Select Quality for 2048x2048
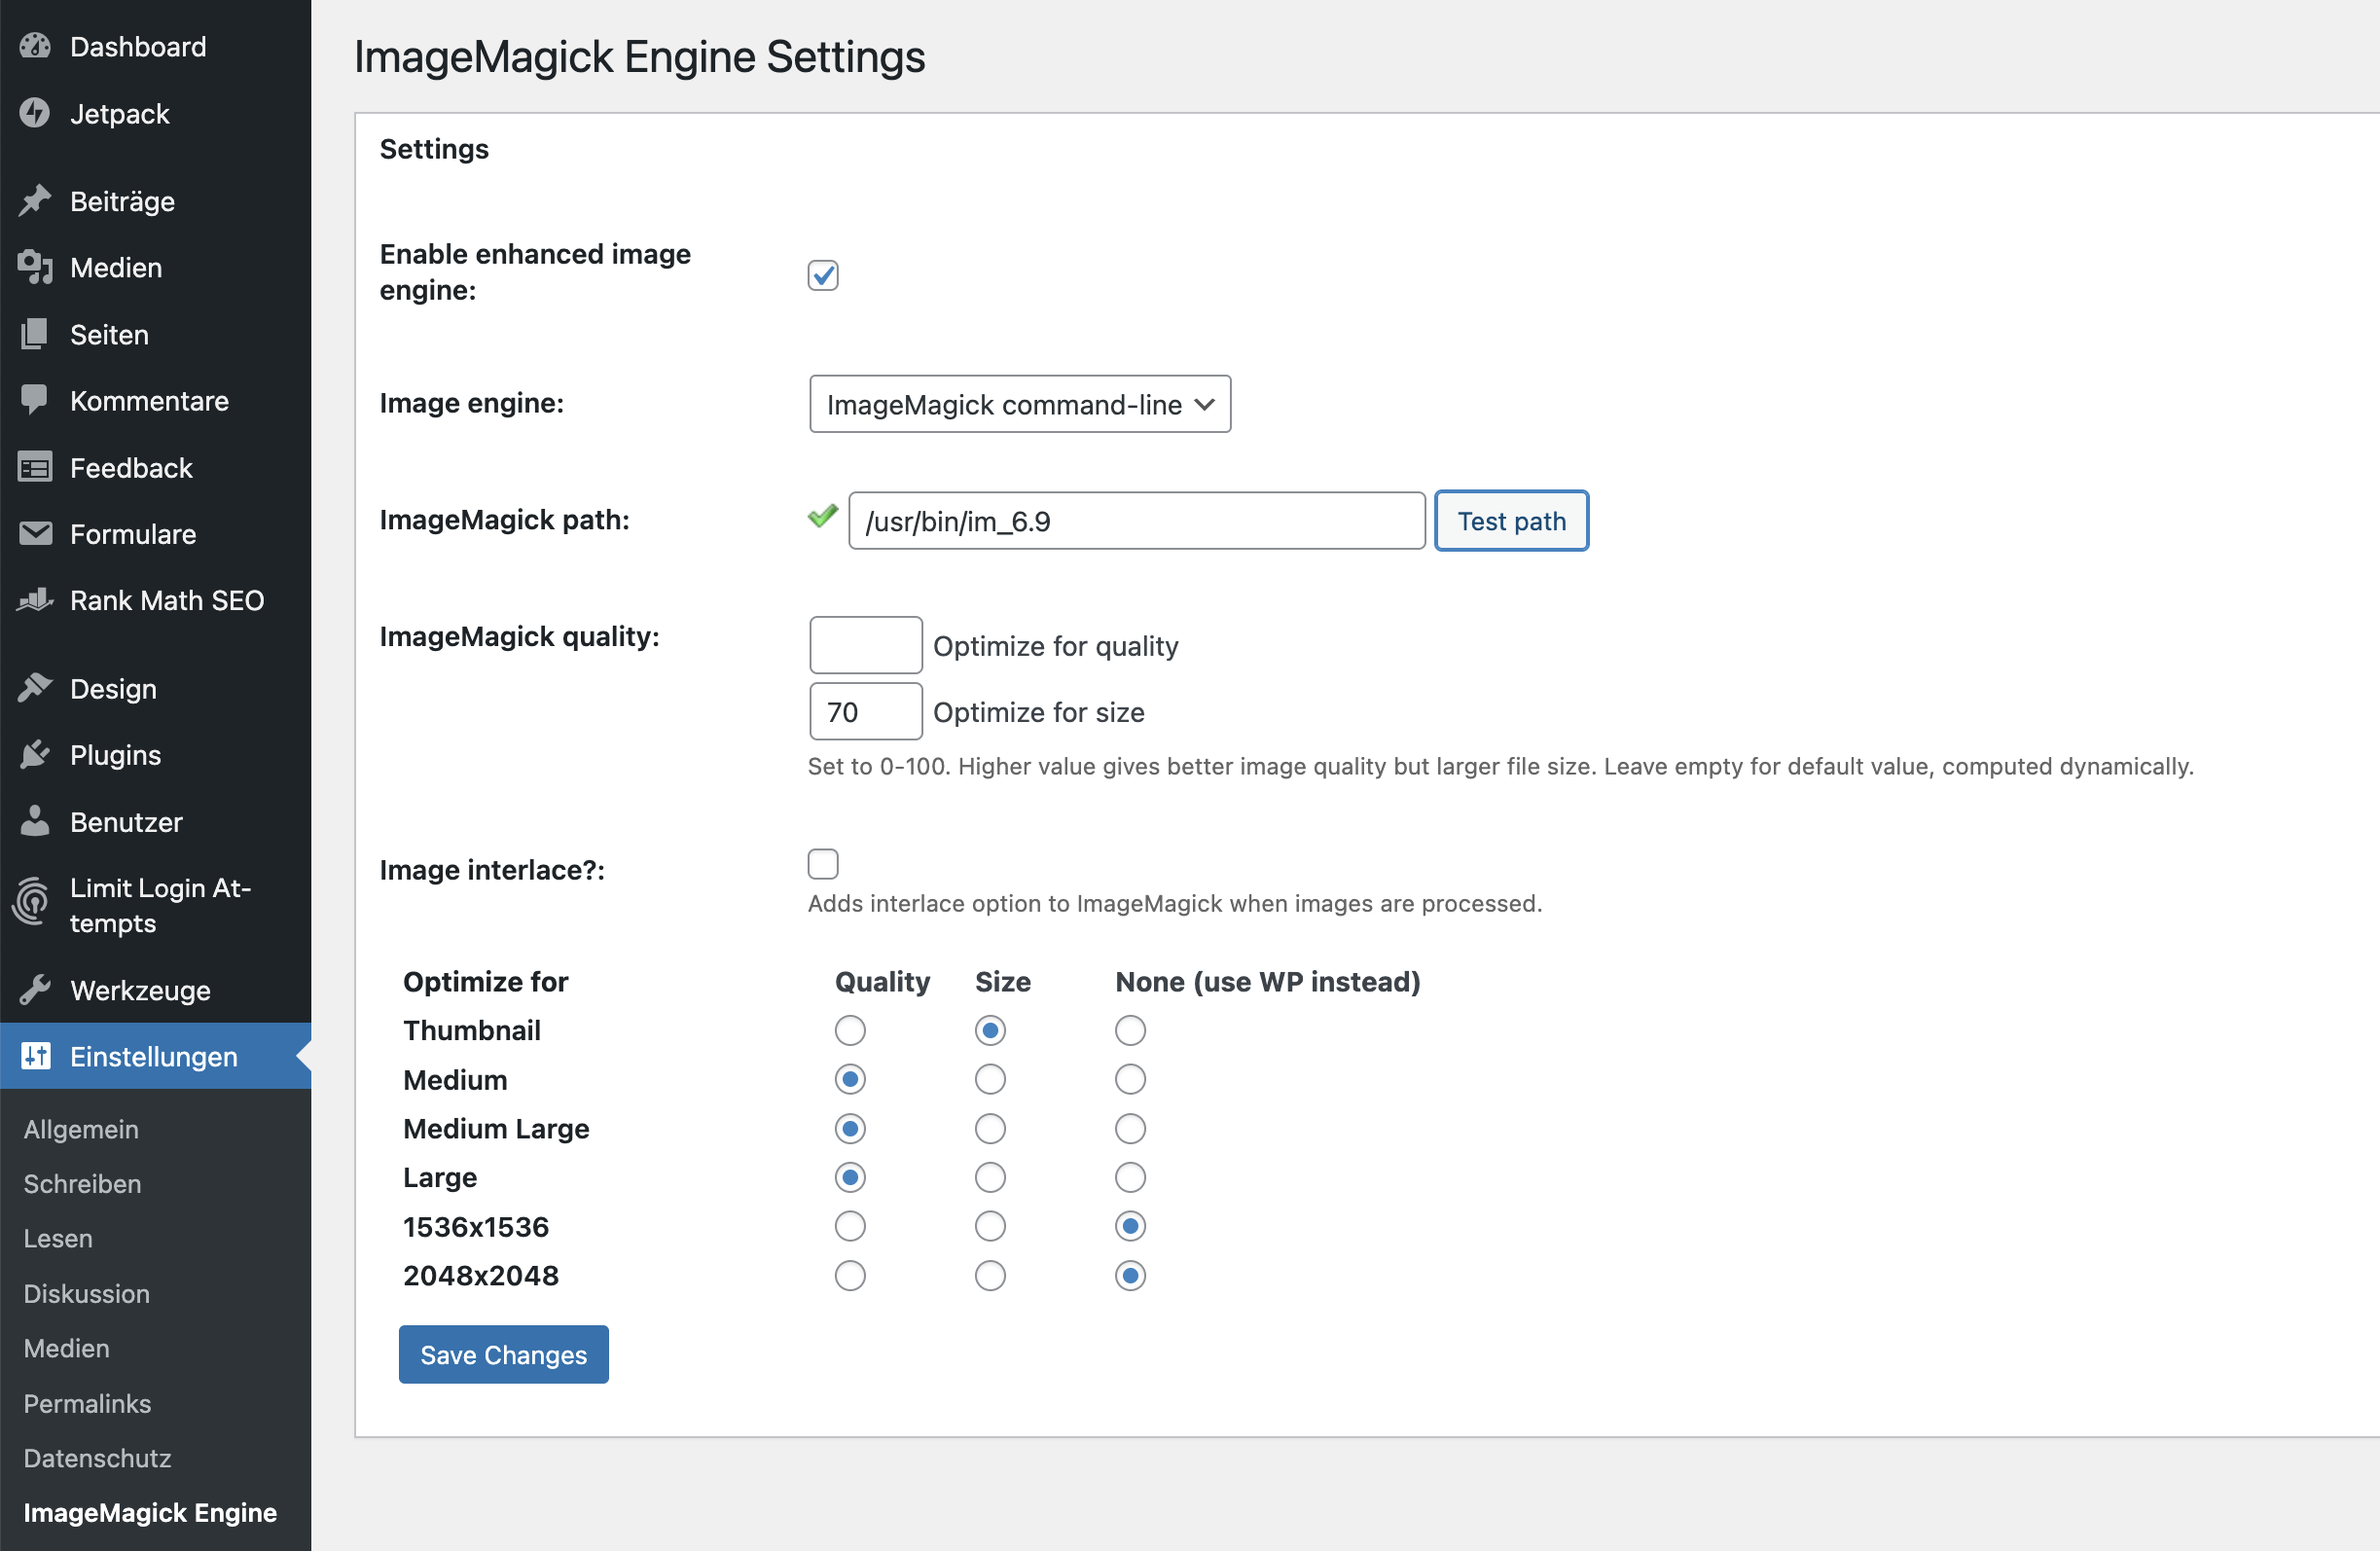Image resolution: width=2380 pixels, height=1551 pixels. (x=850, y=1275)
